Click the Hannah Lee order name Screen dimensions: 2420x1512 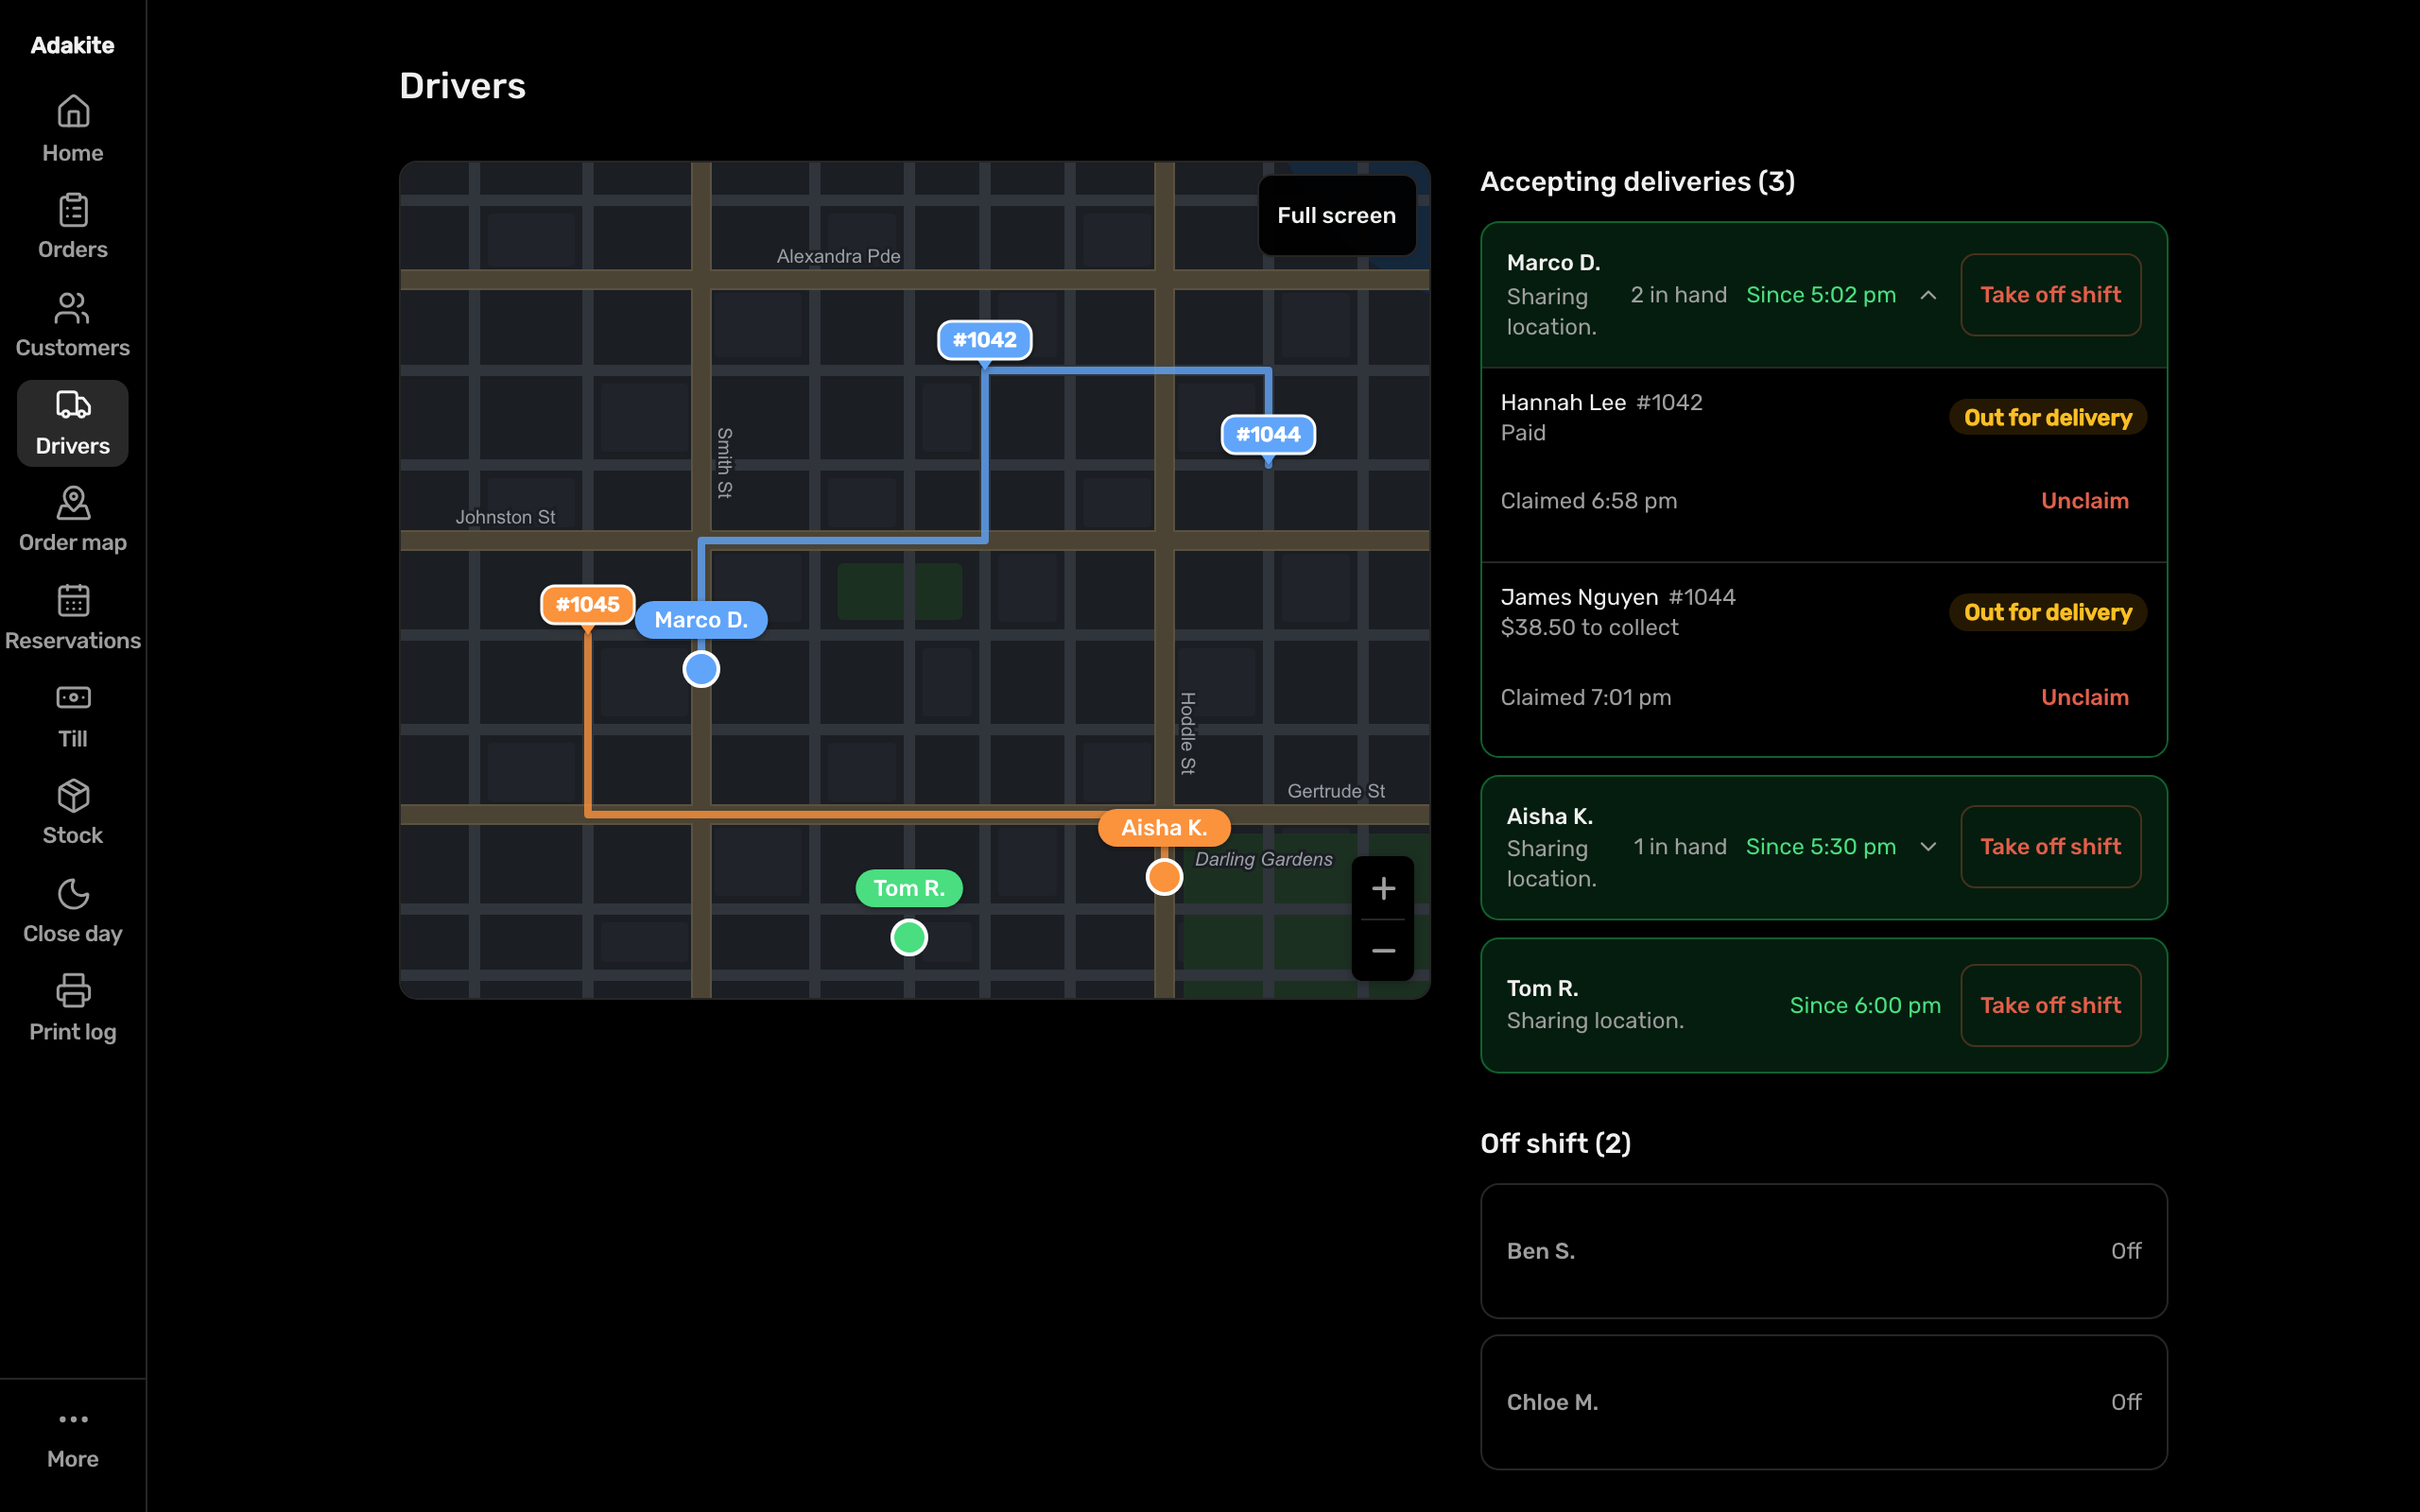click(x=1563, y=402)
